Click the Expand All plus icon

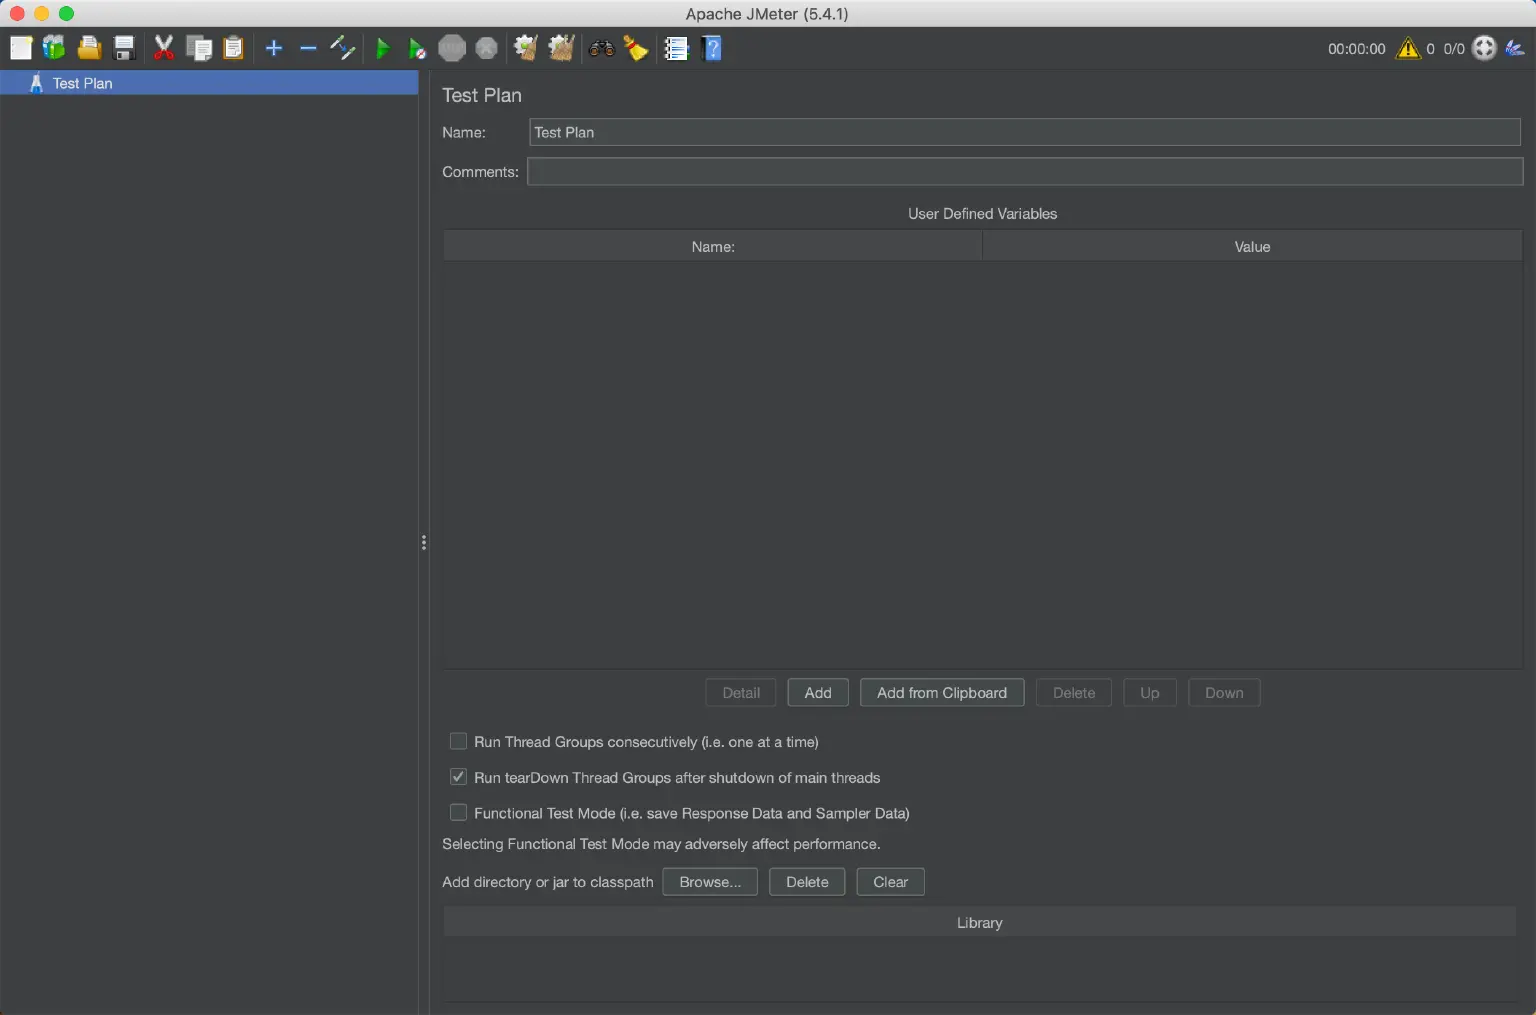[274, 48]
